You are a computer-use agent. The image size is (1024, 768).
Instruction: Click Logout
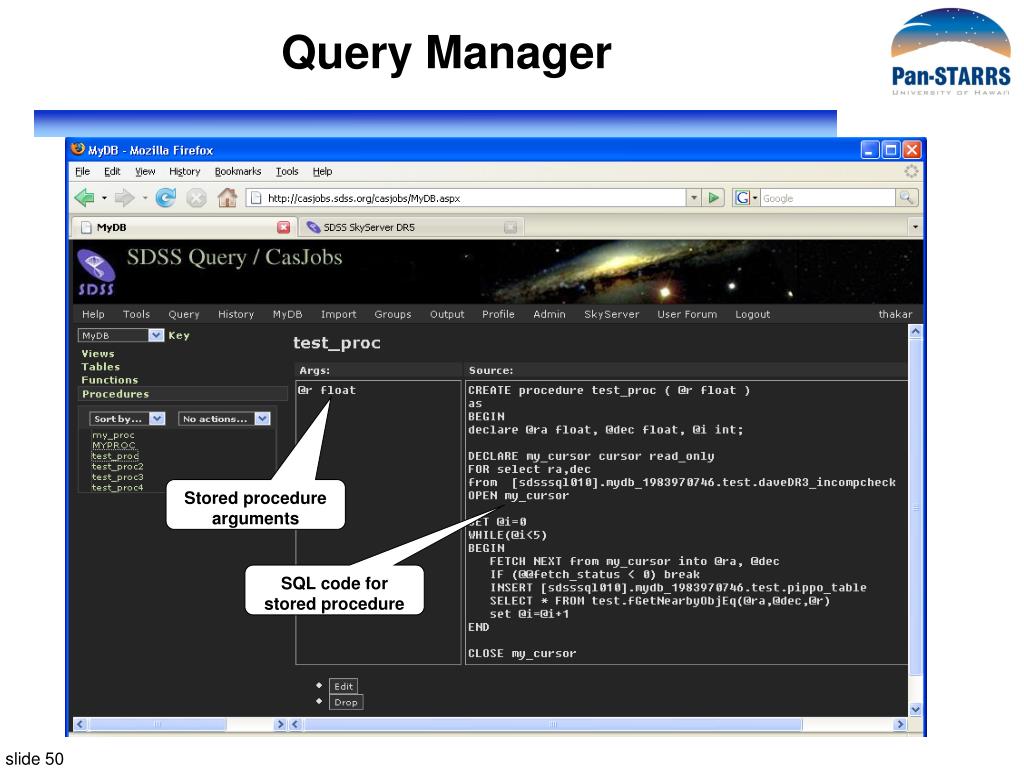tap(752, 314)
